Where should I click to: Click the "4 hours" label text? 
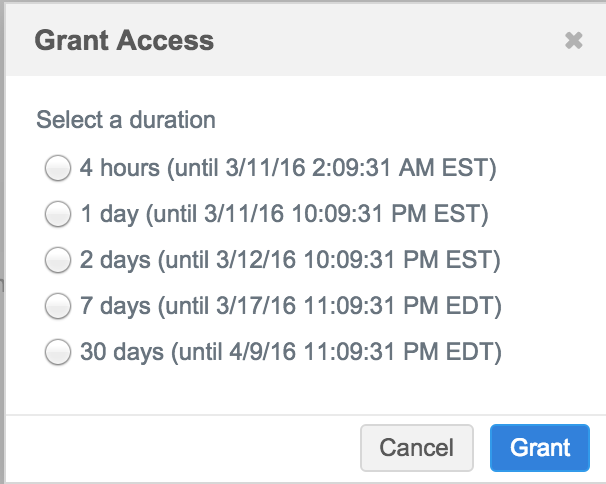119,168
